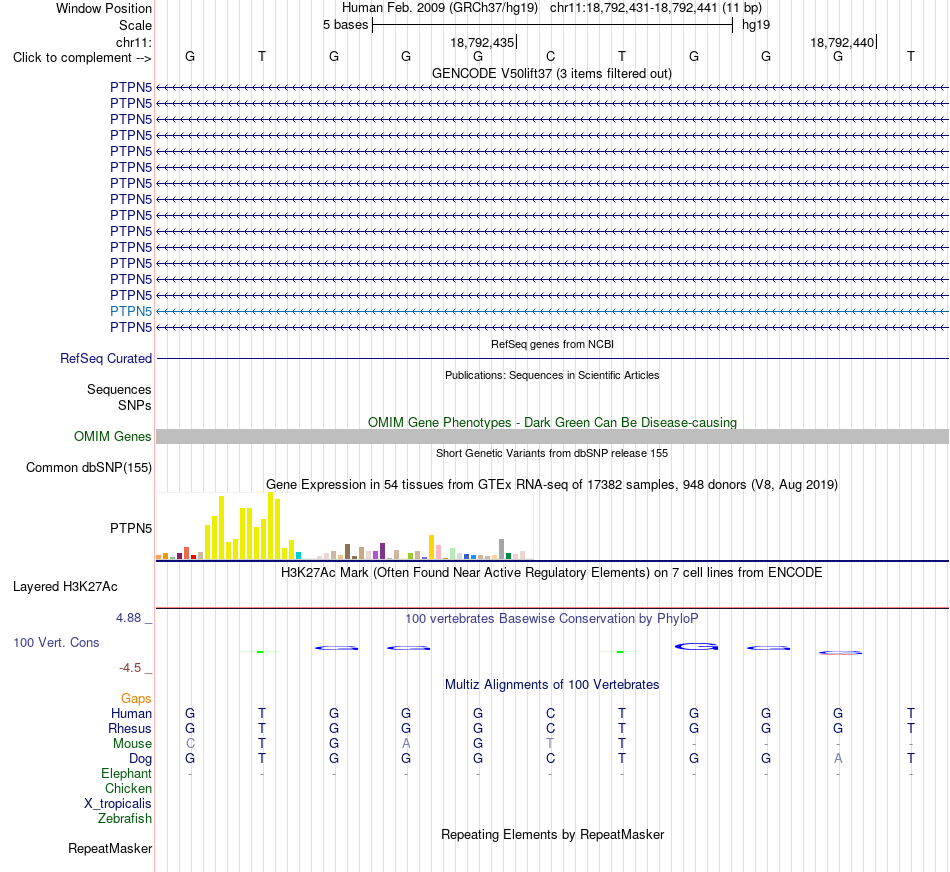The height and width of the screenshot is (872, 950).
Task: Click the gray OMIM Genes bar
Action: tap(552, 436)
